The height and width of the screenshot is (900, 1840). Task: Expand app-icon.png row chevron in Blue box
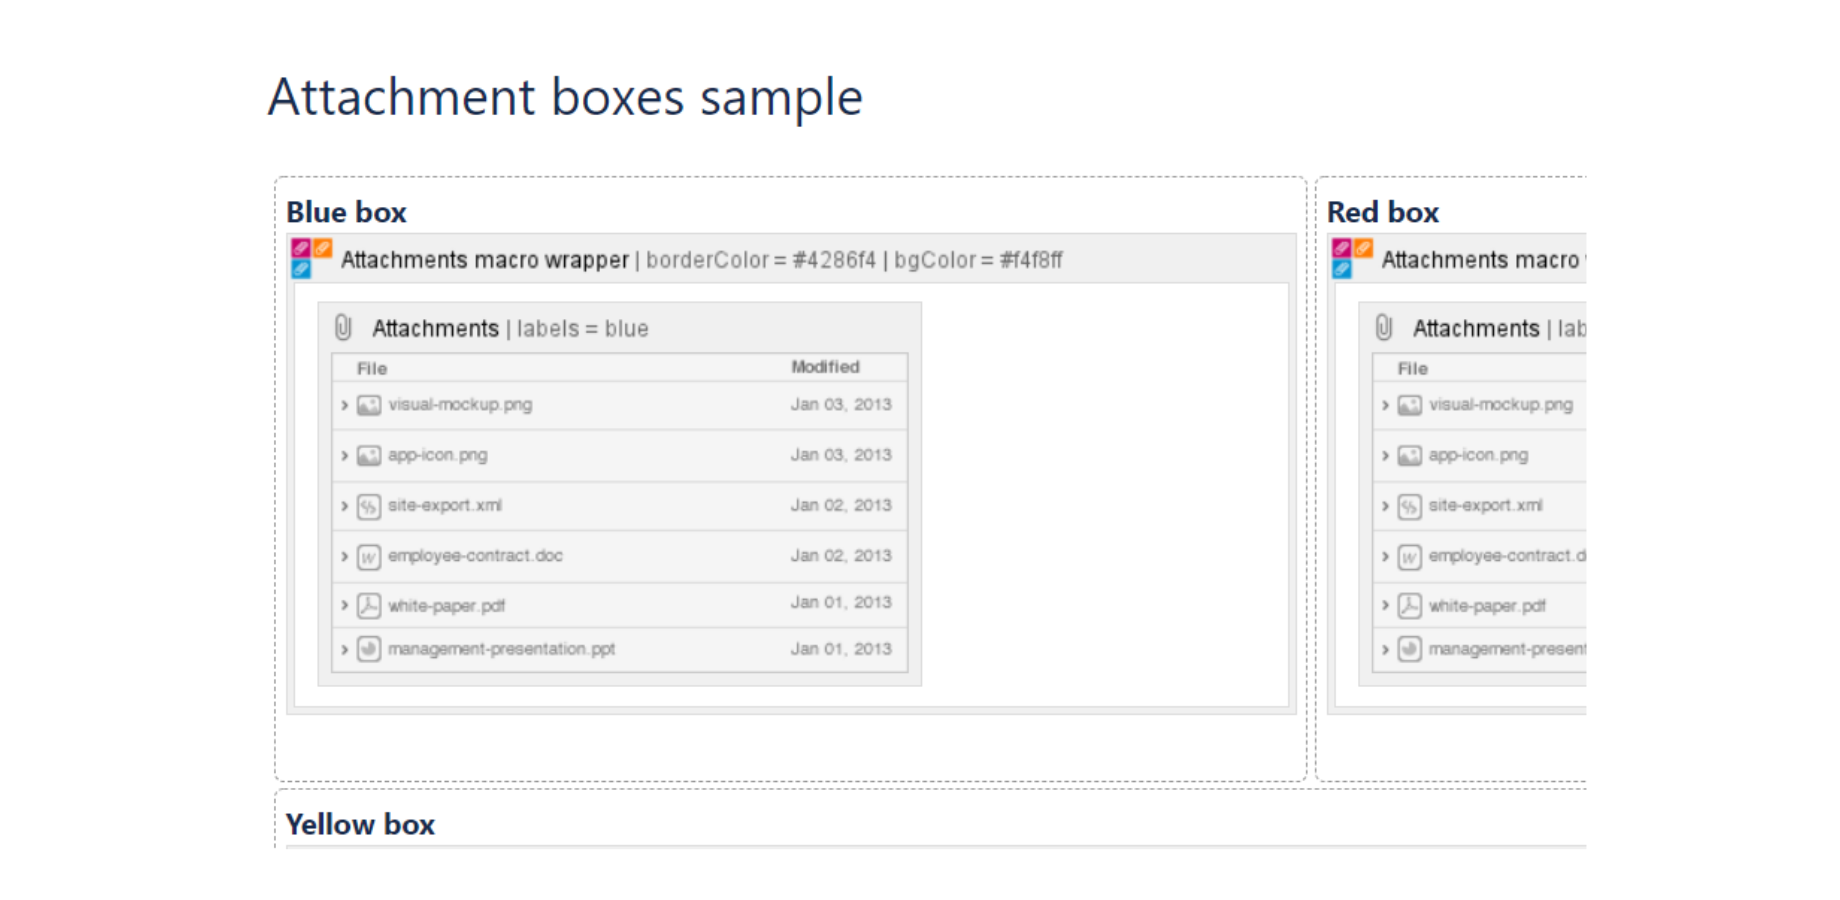[344, 455]
